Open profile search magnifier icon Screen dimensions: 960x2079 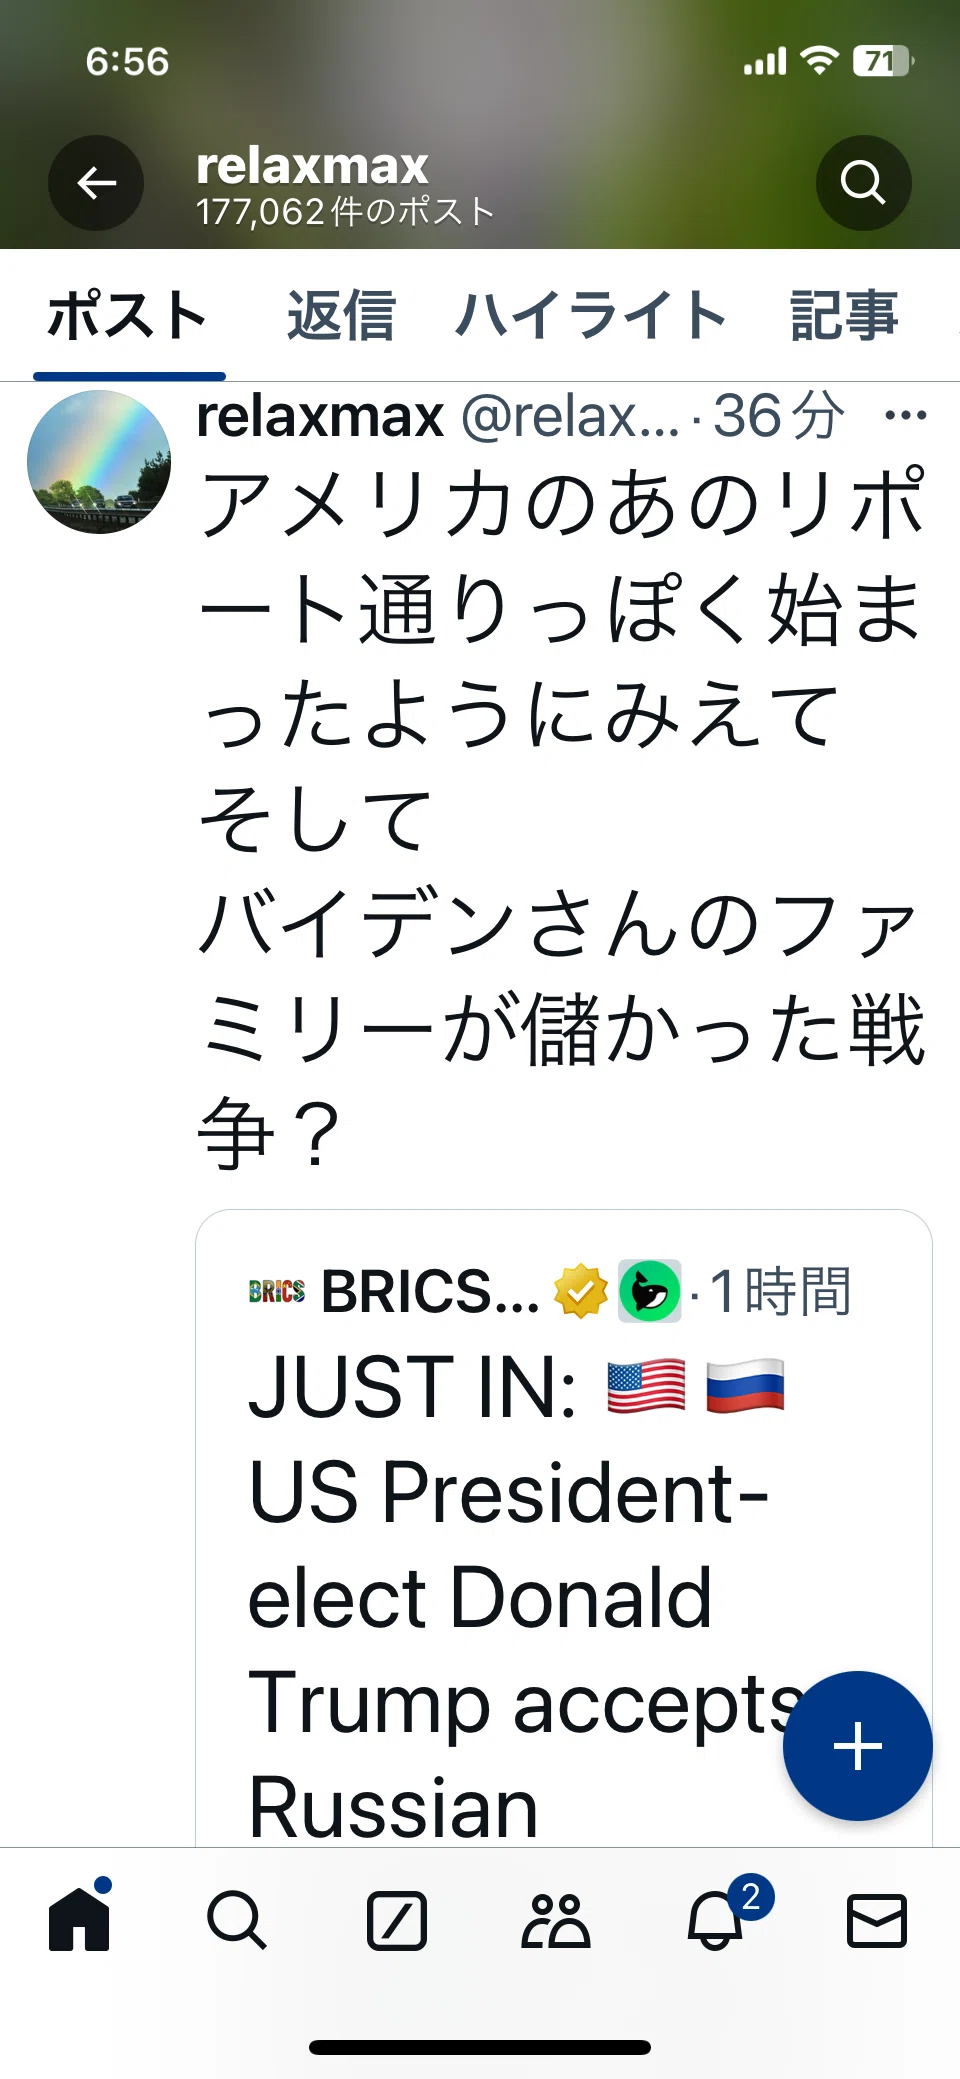pos(863,183)
